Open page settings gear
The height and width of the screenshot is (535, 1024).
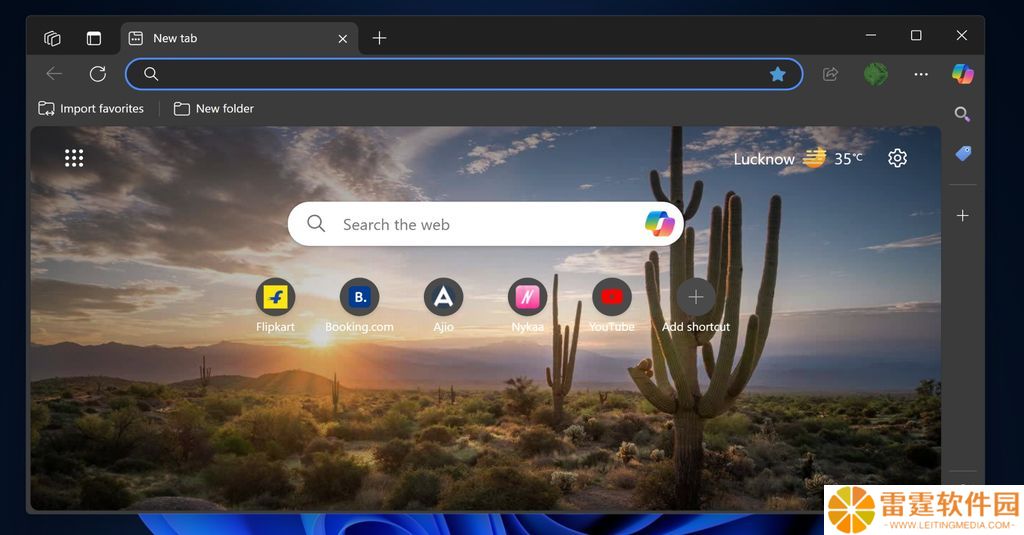(x=897, y=158)
